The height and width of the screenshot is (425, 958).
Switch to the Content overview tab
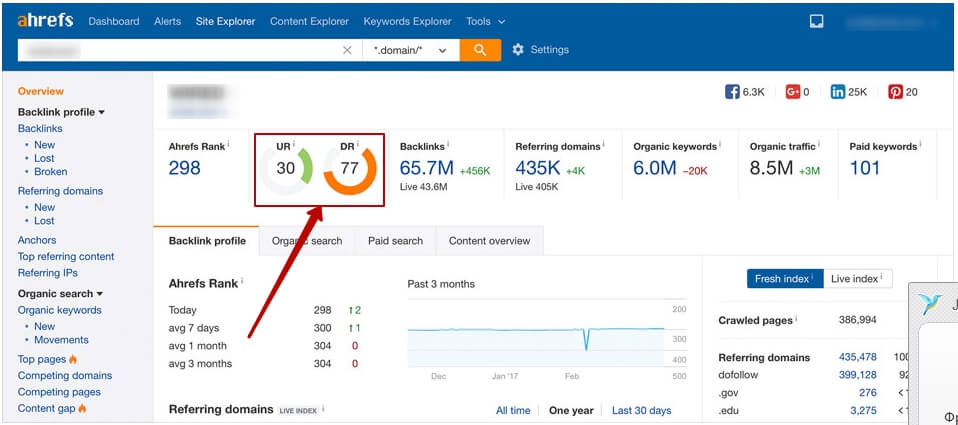point(489,241)
